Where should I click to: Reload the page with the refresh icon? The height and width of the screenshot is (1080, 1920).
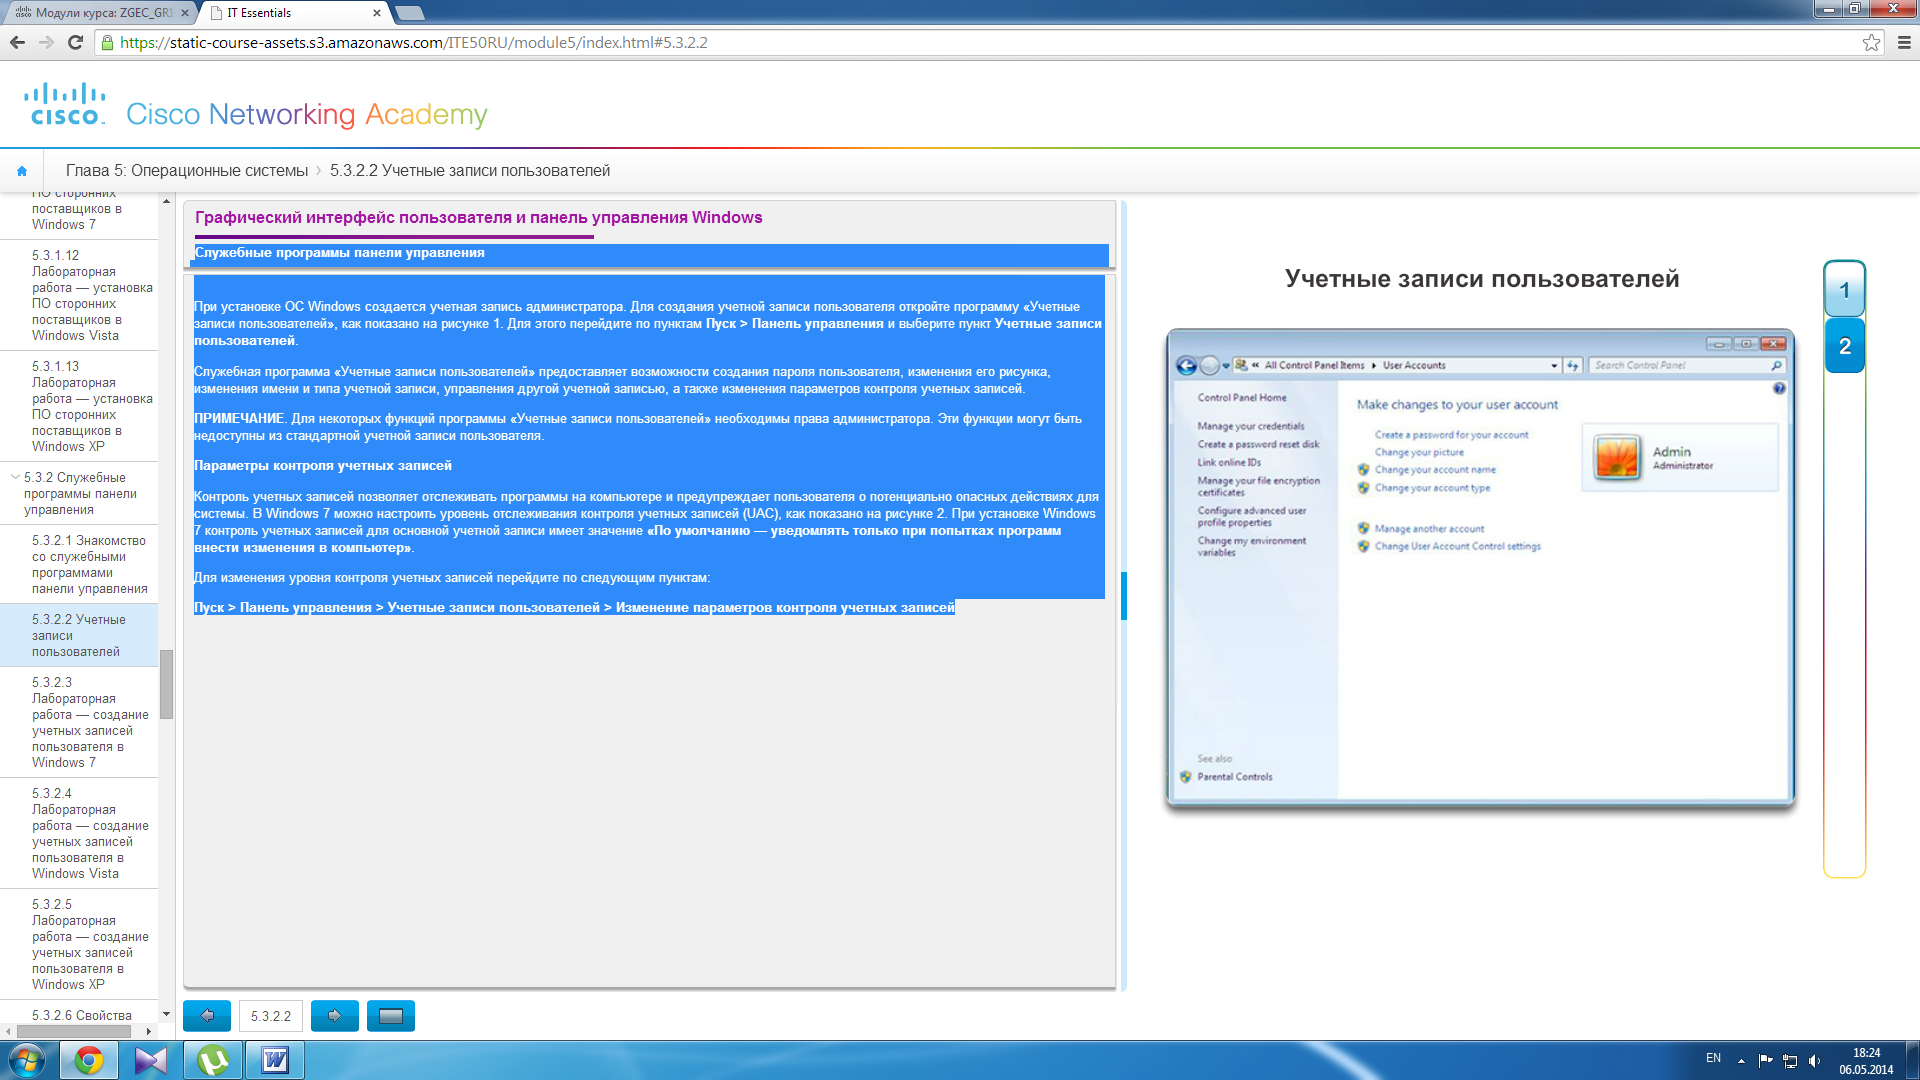point(75,42)
